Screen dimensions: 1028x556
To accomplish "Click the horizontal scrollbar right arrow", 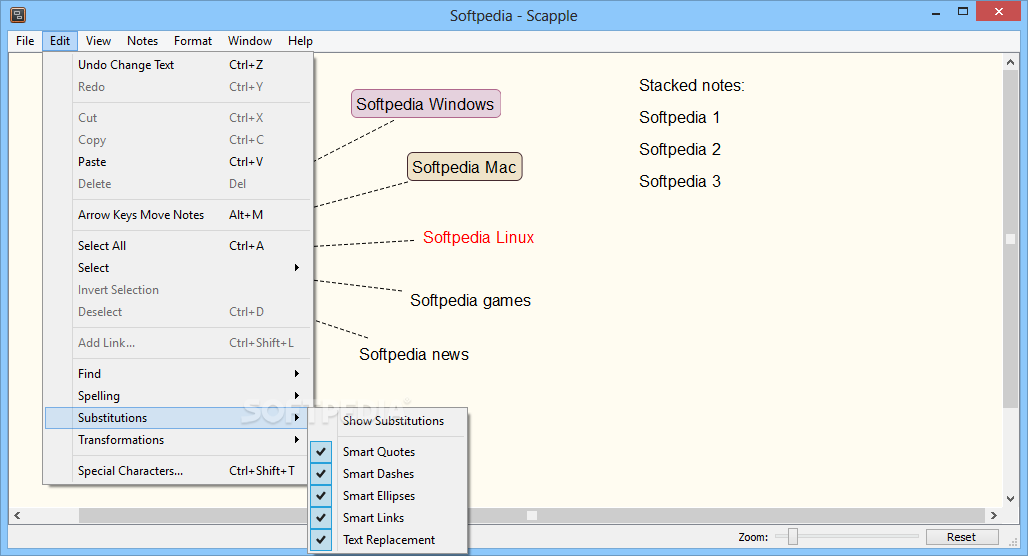I will pyautogui.click(x=994, y=515).
